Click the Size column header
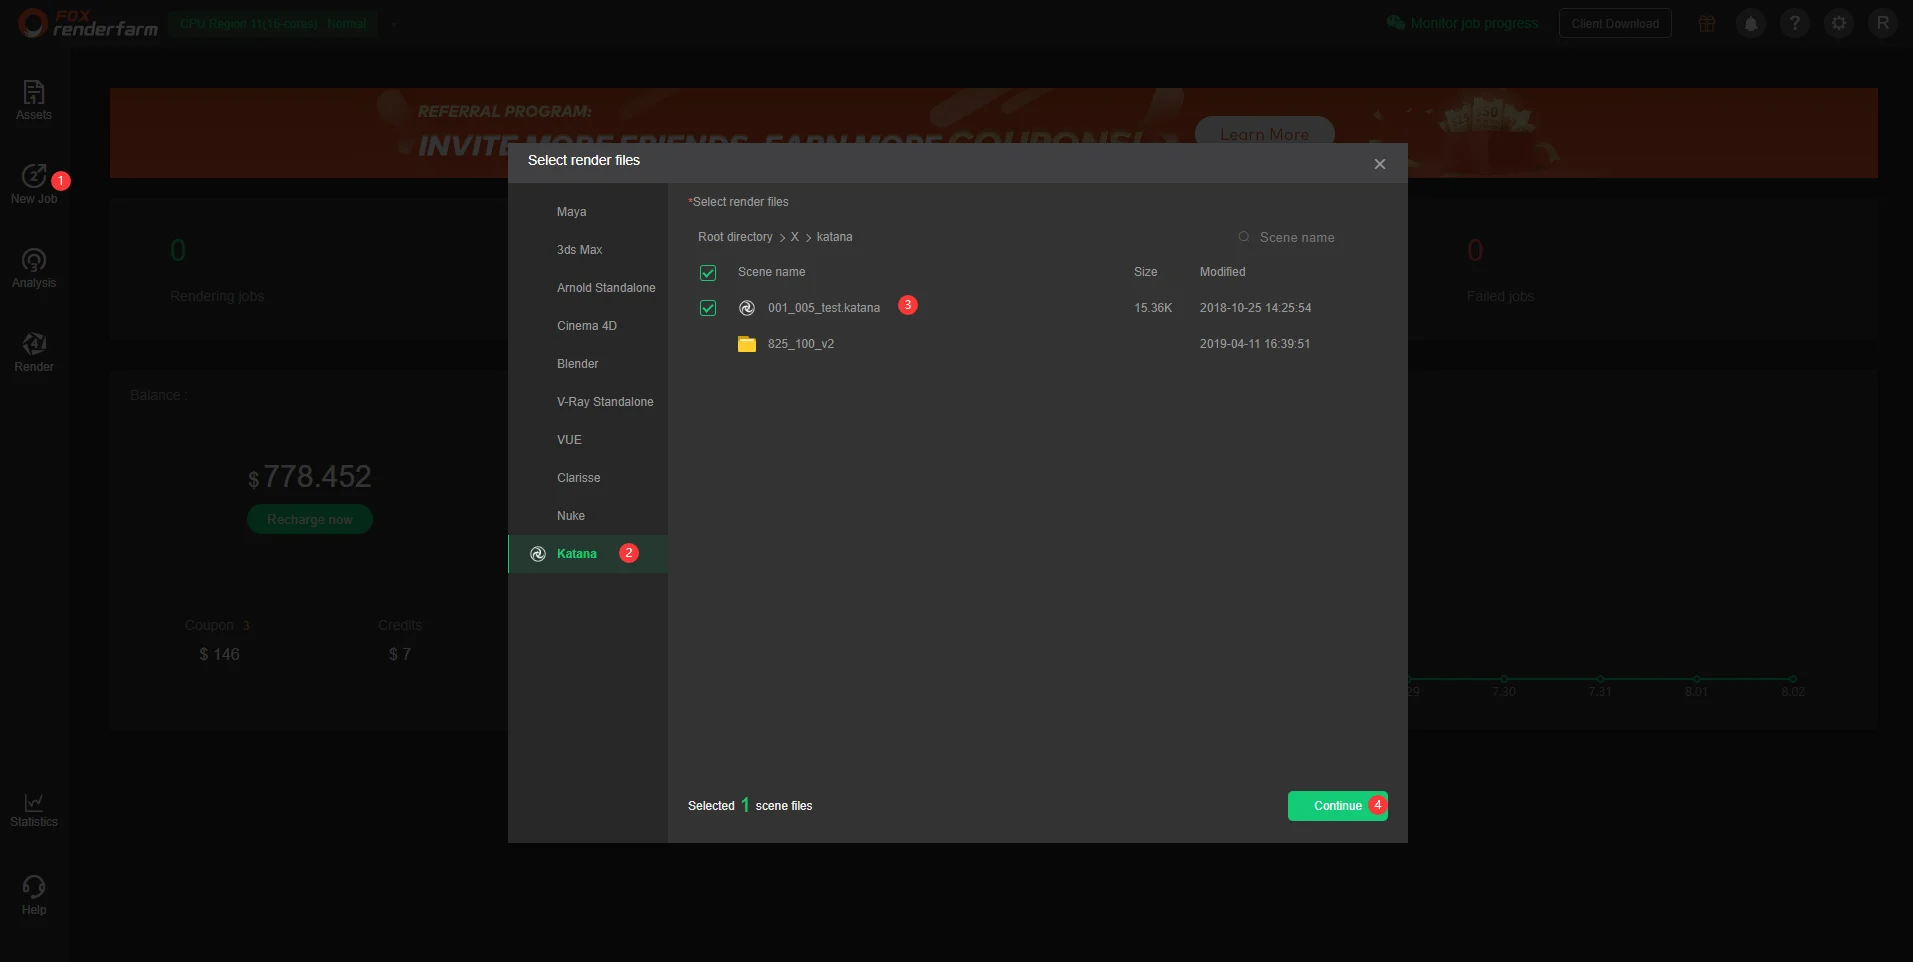The height and width of the screenshot is (962, 1913). click(1146, 272)
